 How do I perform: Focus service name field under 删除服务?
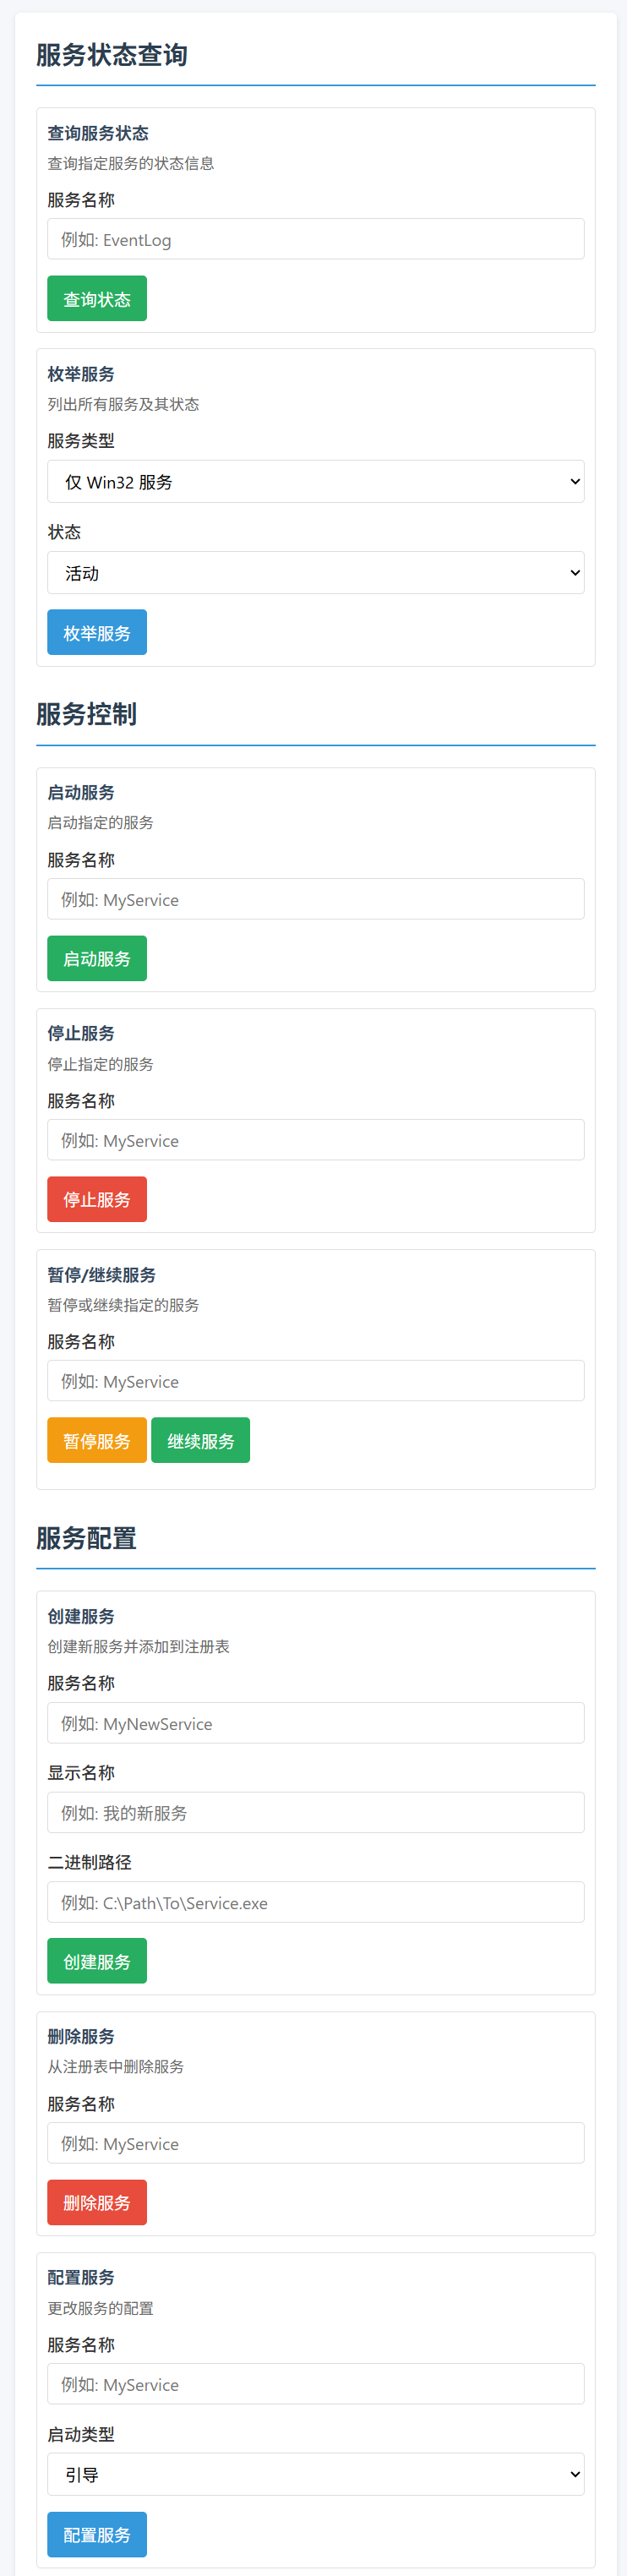(315, 2143)
